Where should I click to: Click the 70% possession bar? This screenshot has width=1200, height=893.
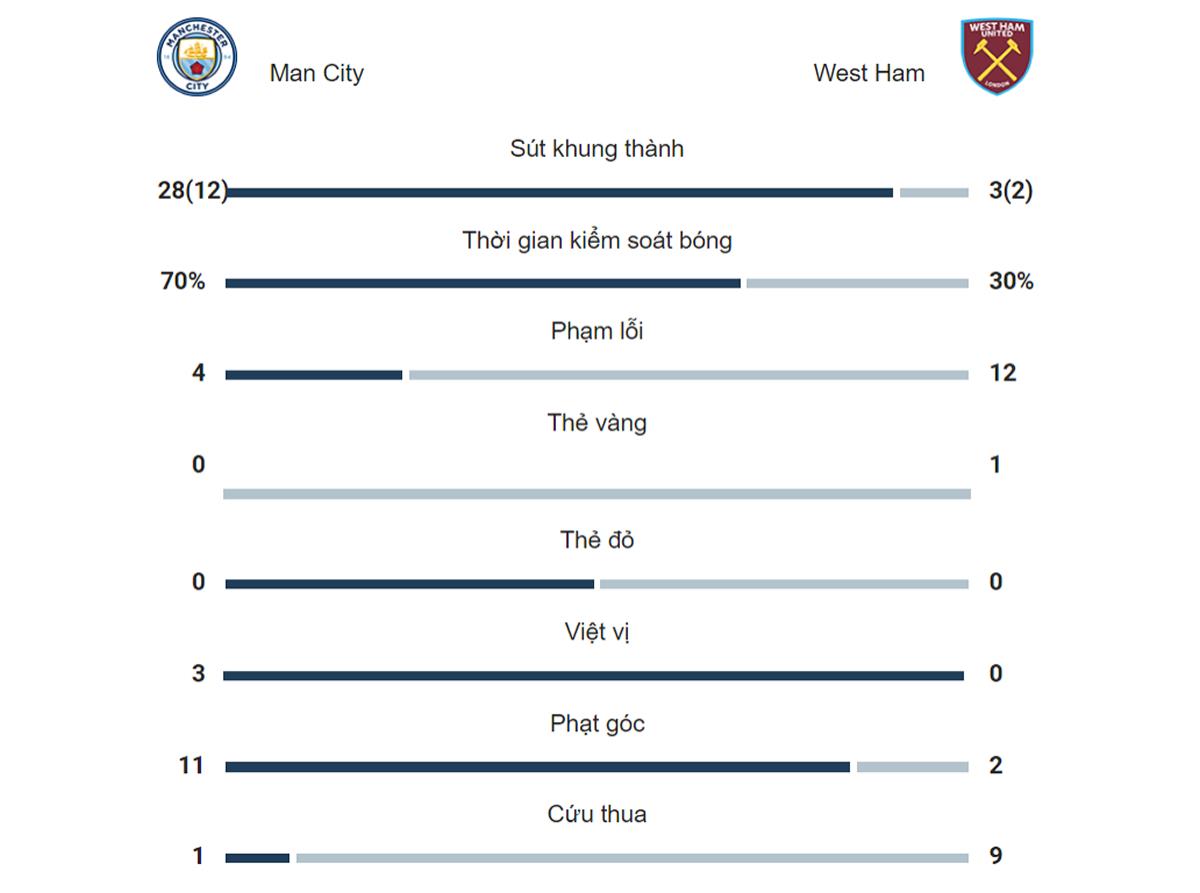click(597, 283)
